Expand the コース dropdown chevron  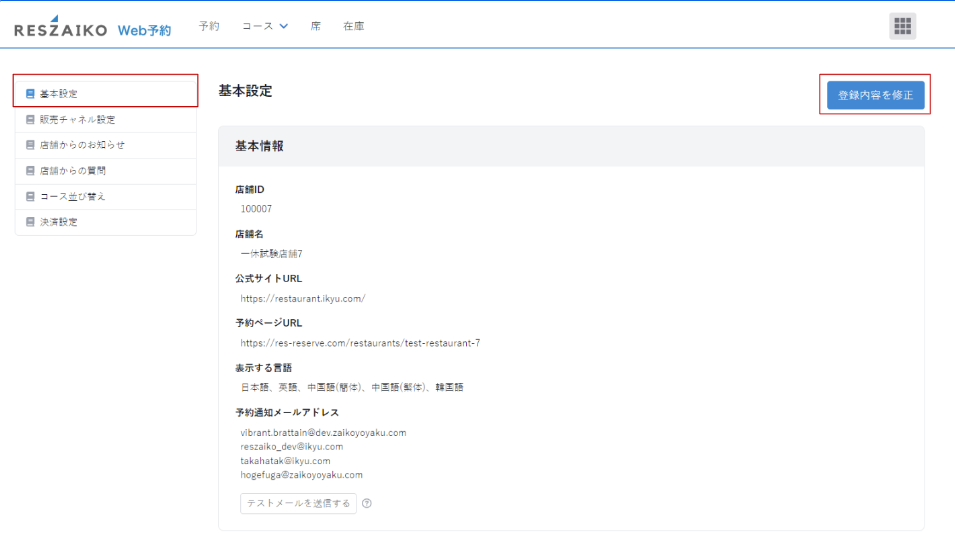pos(284,27)
